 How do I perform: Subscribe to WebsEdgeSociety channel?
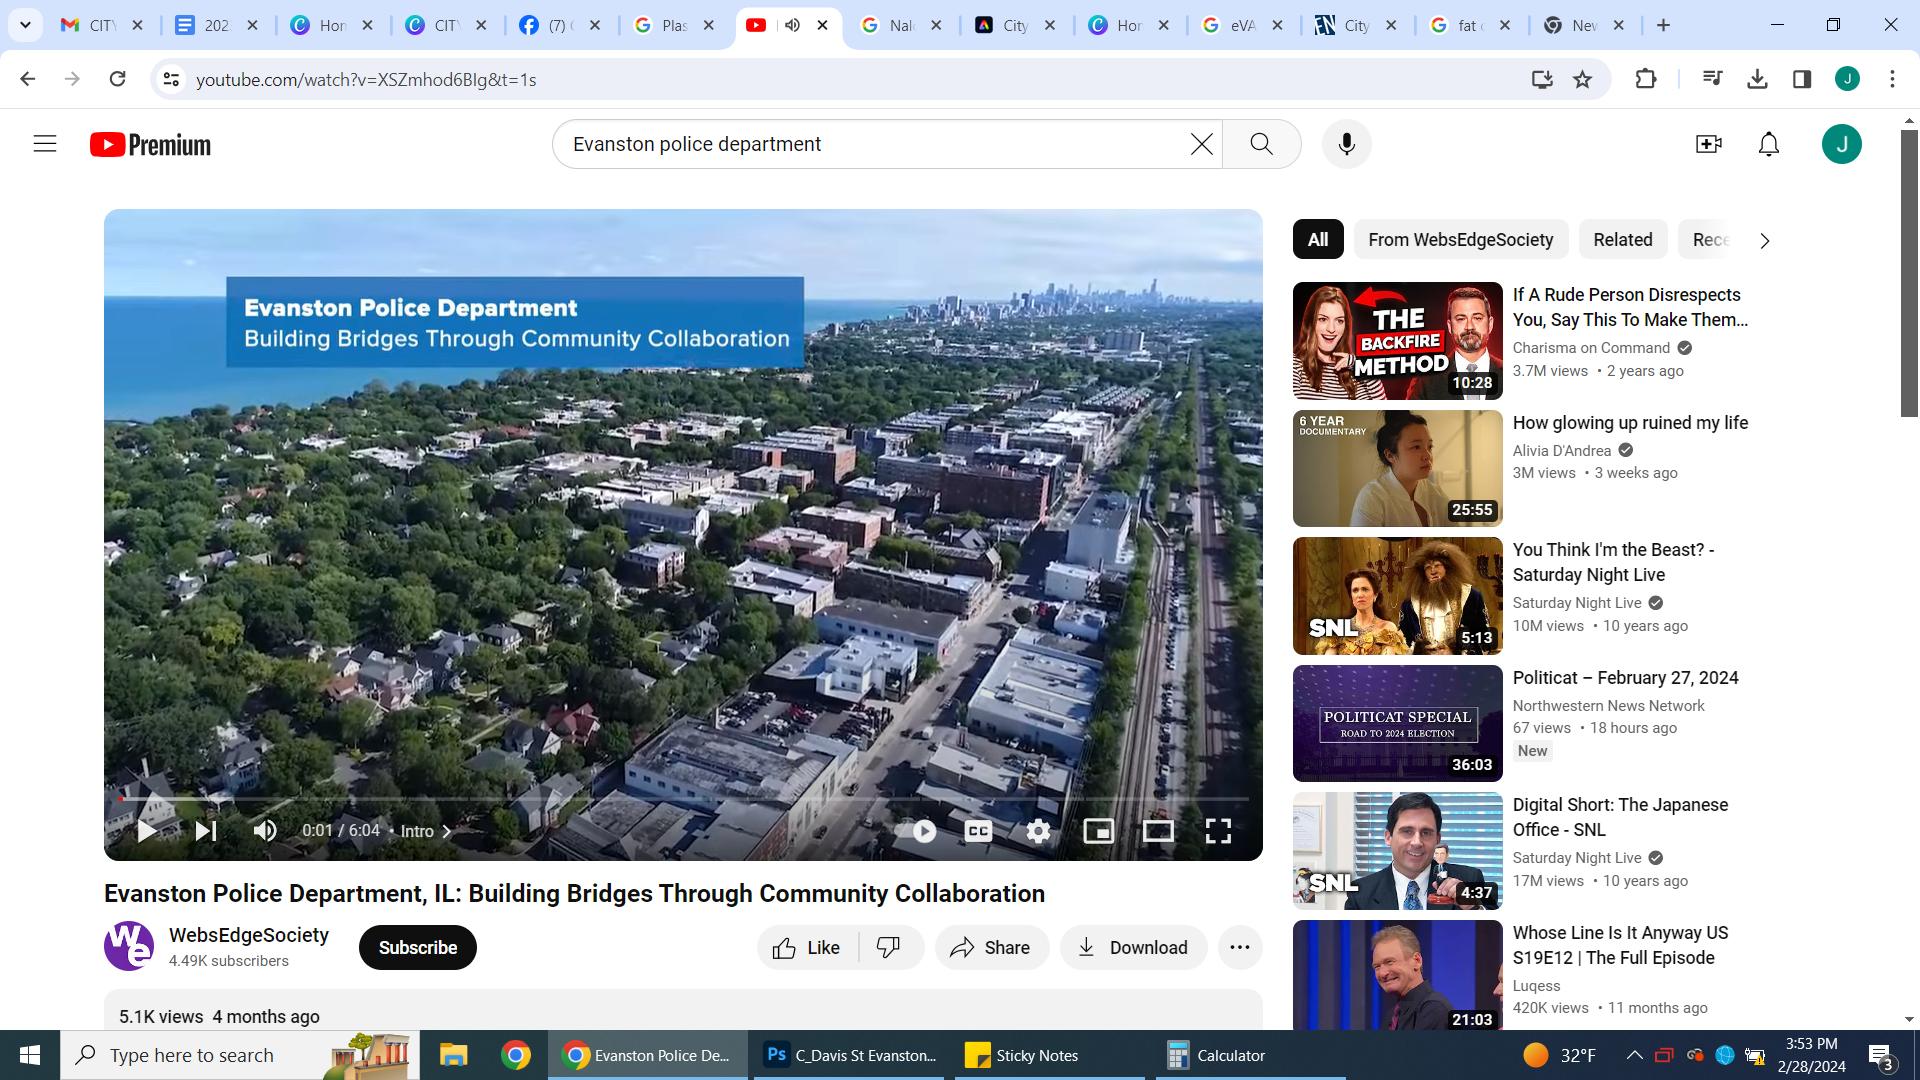[x=417, y=947]
